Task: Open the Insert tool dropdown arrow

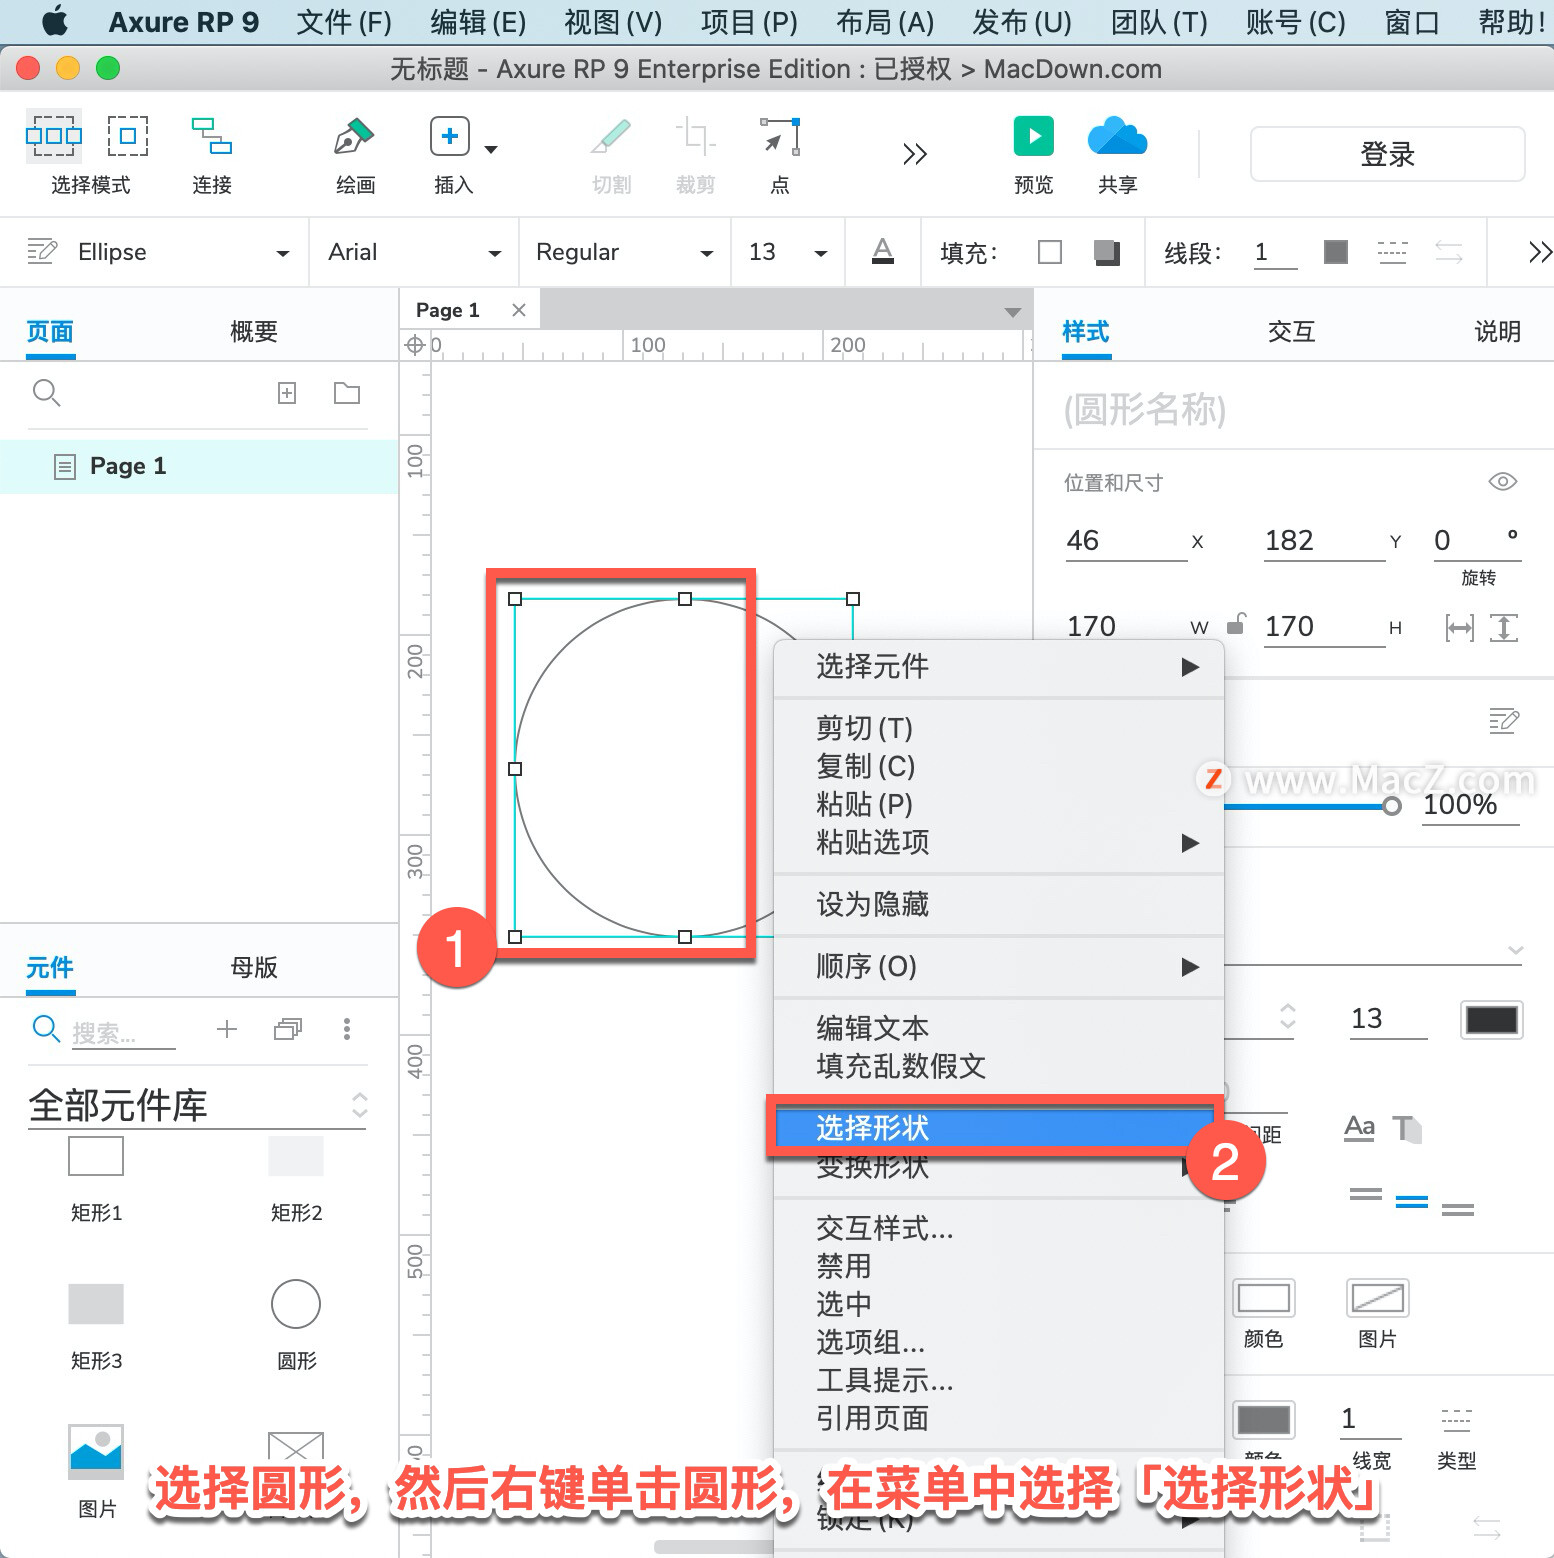Action: pyautogui.click(x=491, y=149)
